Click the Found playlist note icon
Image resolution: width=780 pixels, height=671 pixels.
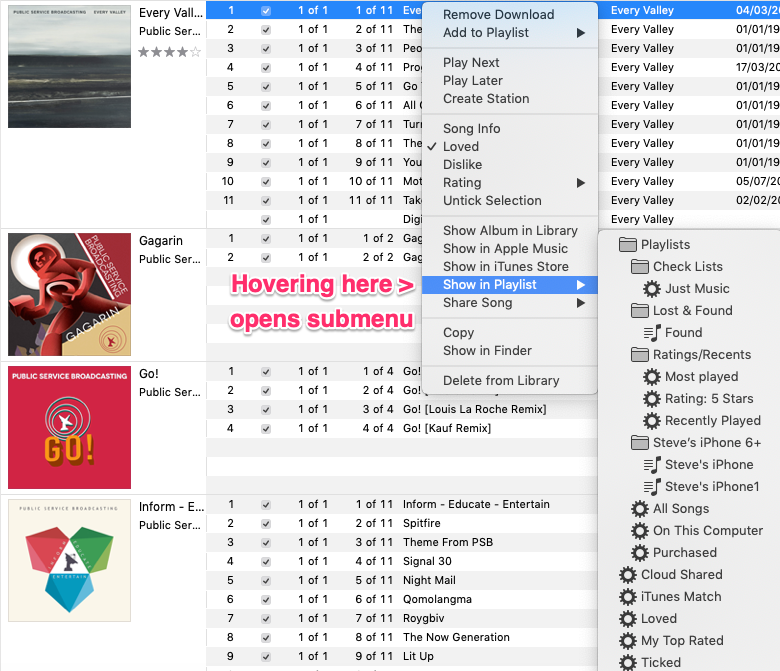[x=652, y=332]
